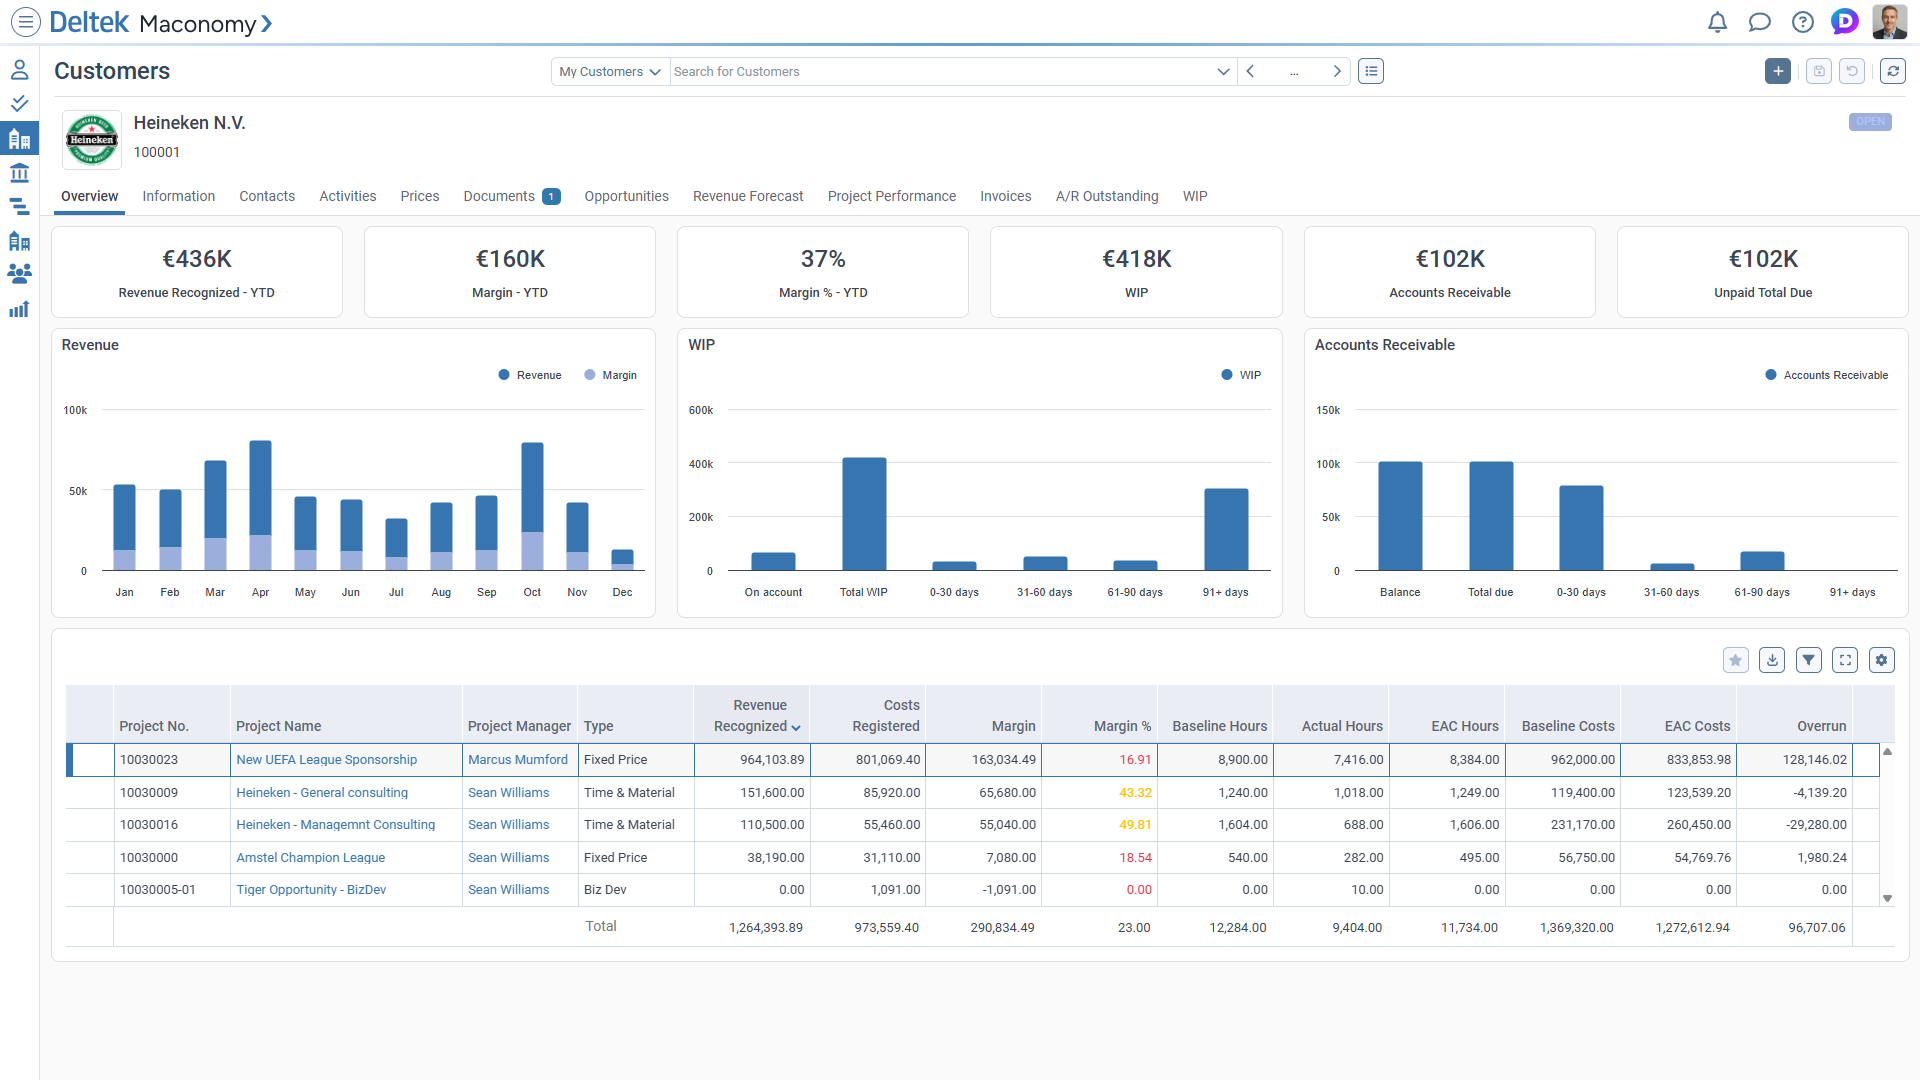The image size is (1920, 1080).
Task: Expand table to fullscreen
Action: pyautogui.click(x=1845, y=660)
